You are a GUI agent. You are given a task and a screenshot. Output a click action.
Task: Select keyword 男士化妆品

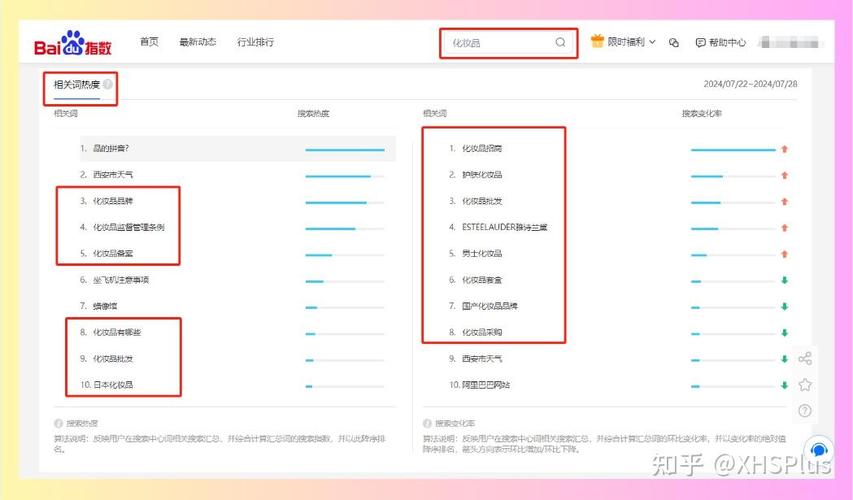pos(482,254)
